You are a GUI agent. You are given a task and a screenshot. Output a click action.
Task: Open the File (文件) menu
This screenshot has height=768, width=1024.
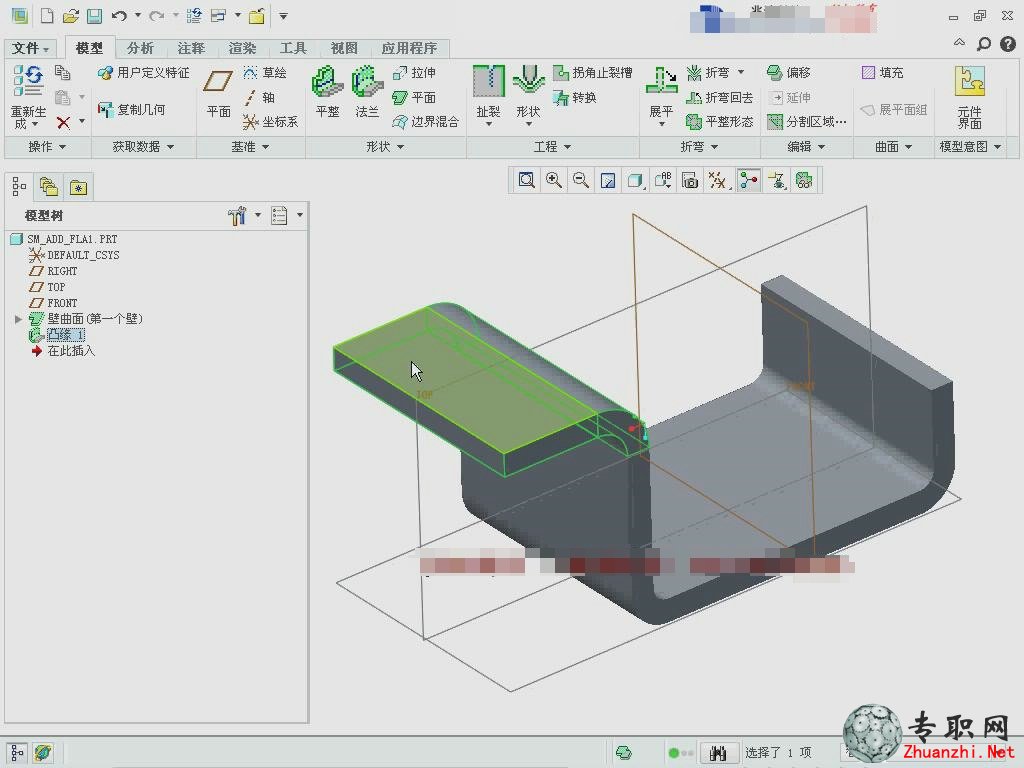tap(30, 48)
